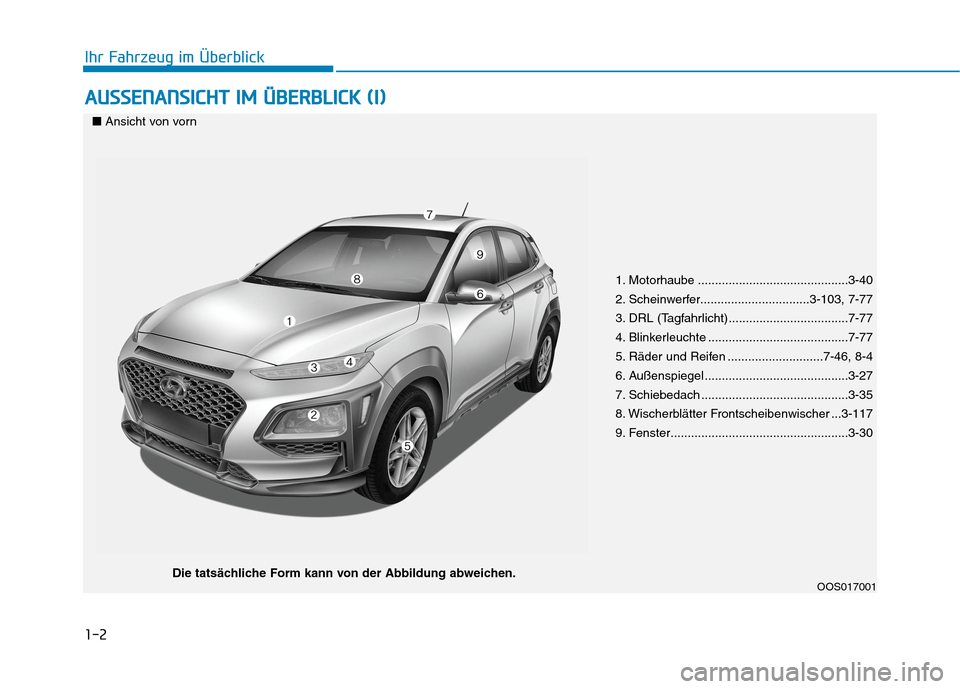Click callout marker 3 for DRL
This screenshot has height=689, width=960.
click(x=313, y=368)
